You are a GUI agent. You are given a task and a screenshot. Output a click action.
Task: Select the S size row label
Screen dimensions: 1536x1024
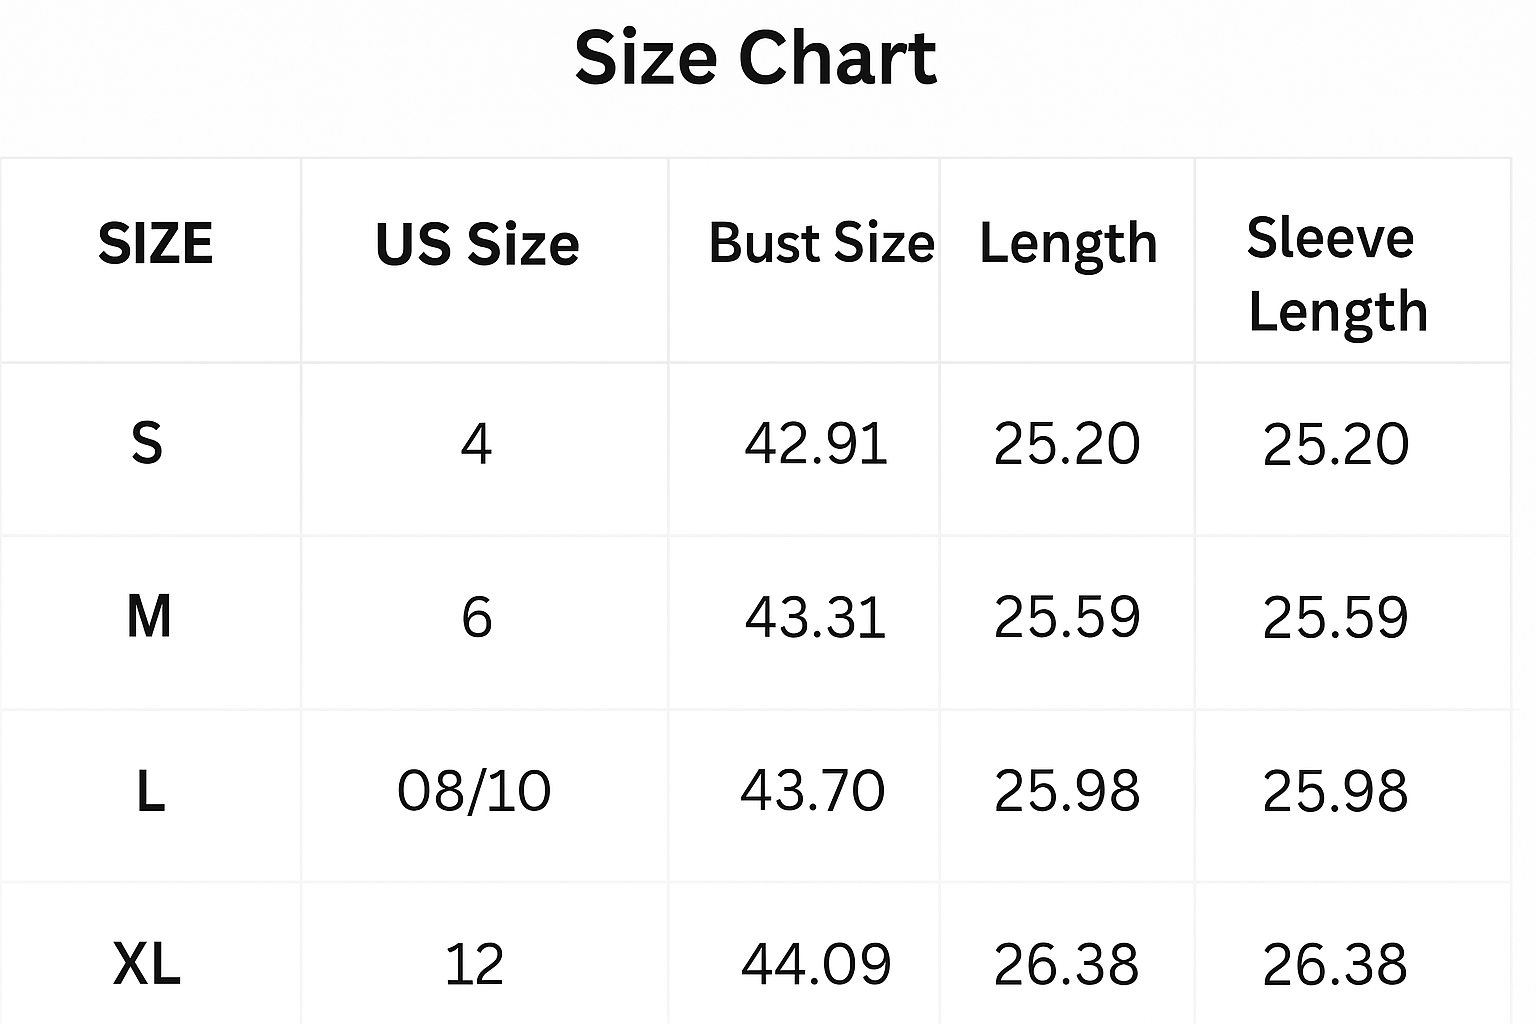147,442
